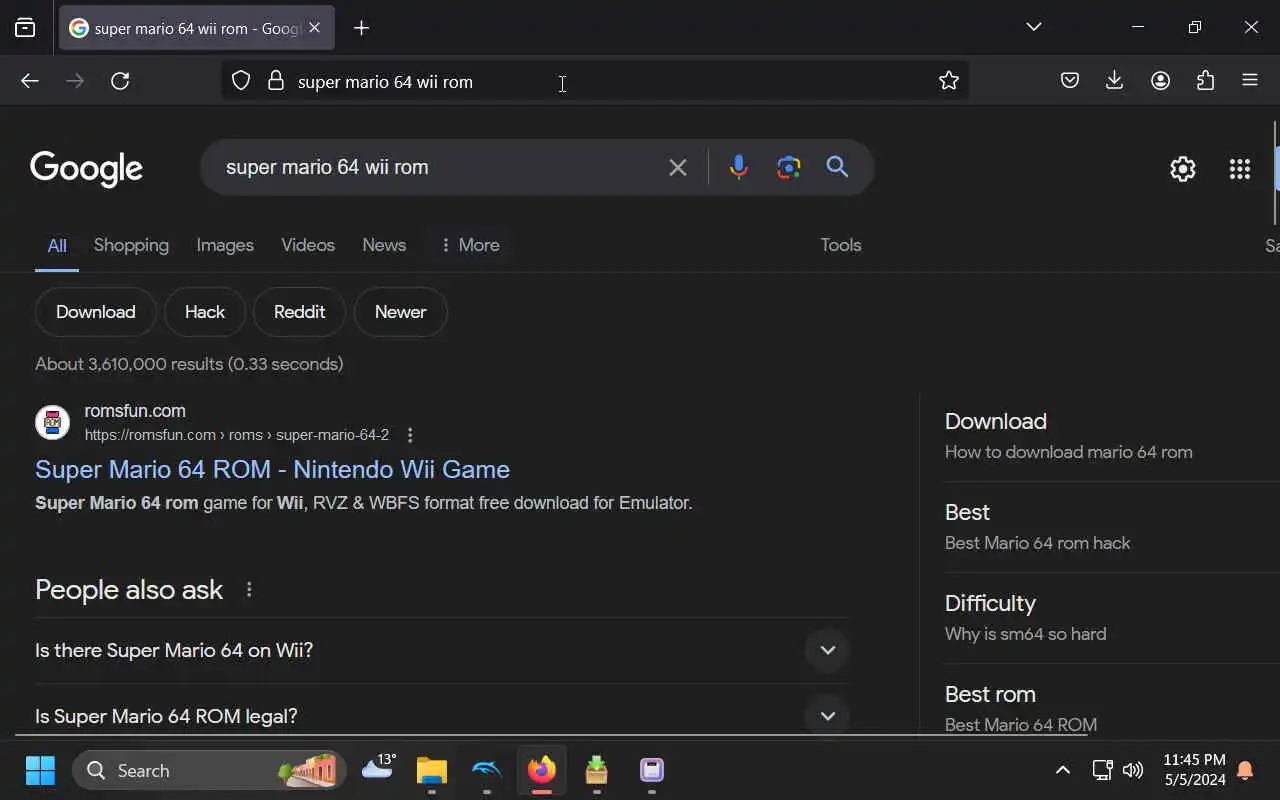1280x800 pixels.
Task: Open the Firefox downloads panel
Action: [1115, 81]
